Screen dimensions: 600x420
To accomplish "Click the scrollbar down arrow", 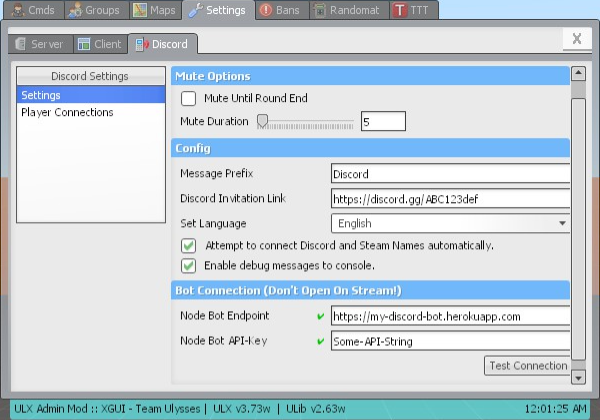I will click(578, 378).
